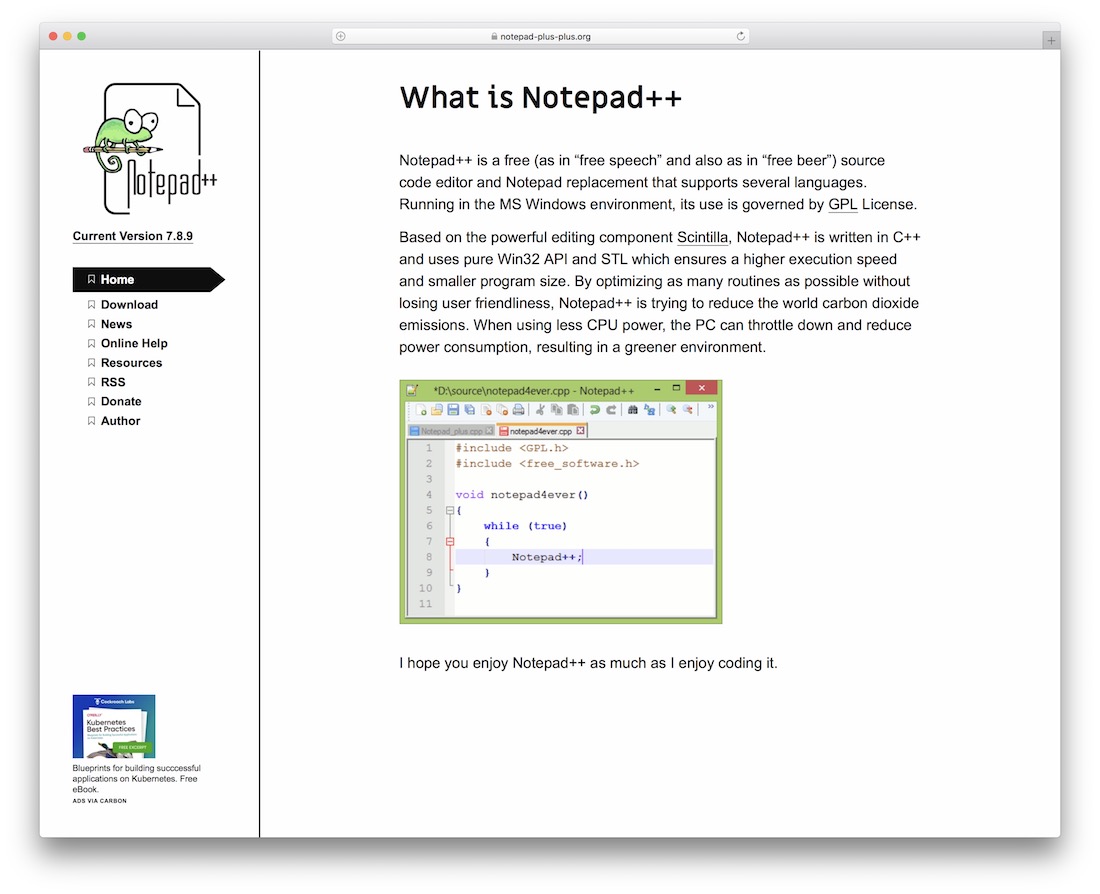
Task: Click the reader plus icon in the address bar
Action: coord(340,36)
